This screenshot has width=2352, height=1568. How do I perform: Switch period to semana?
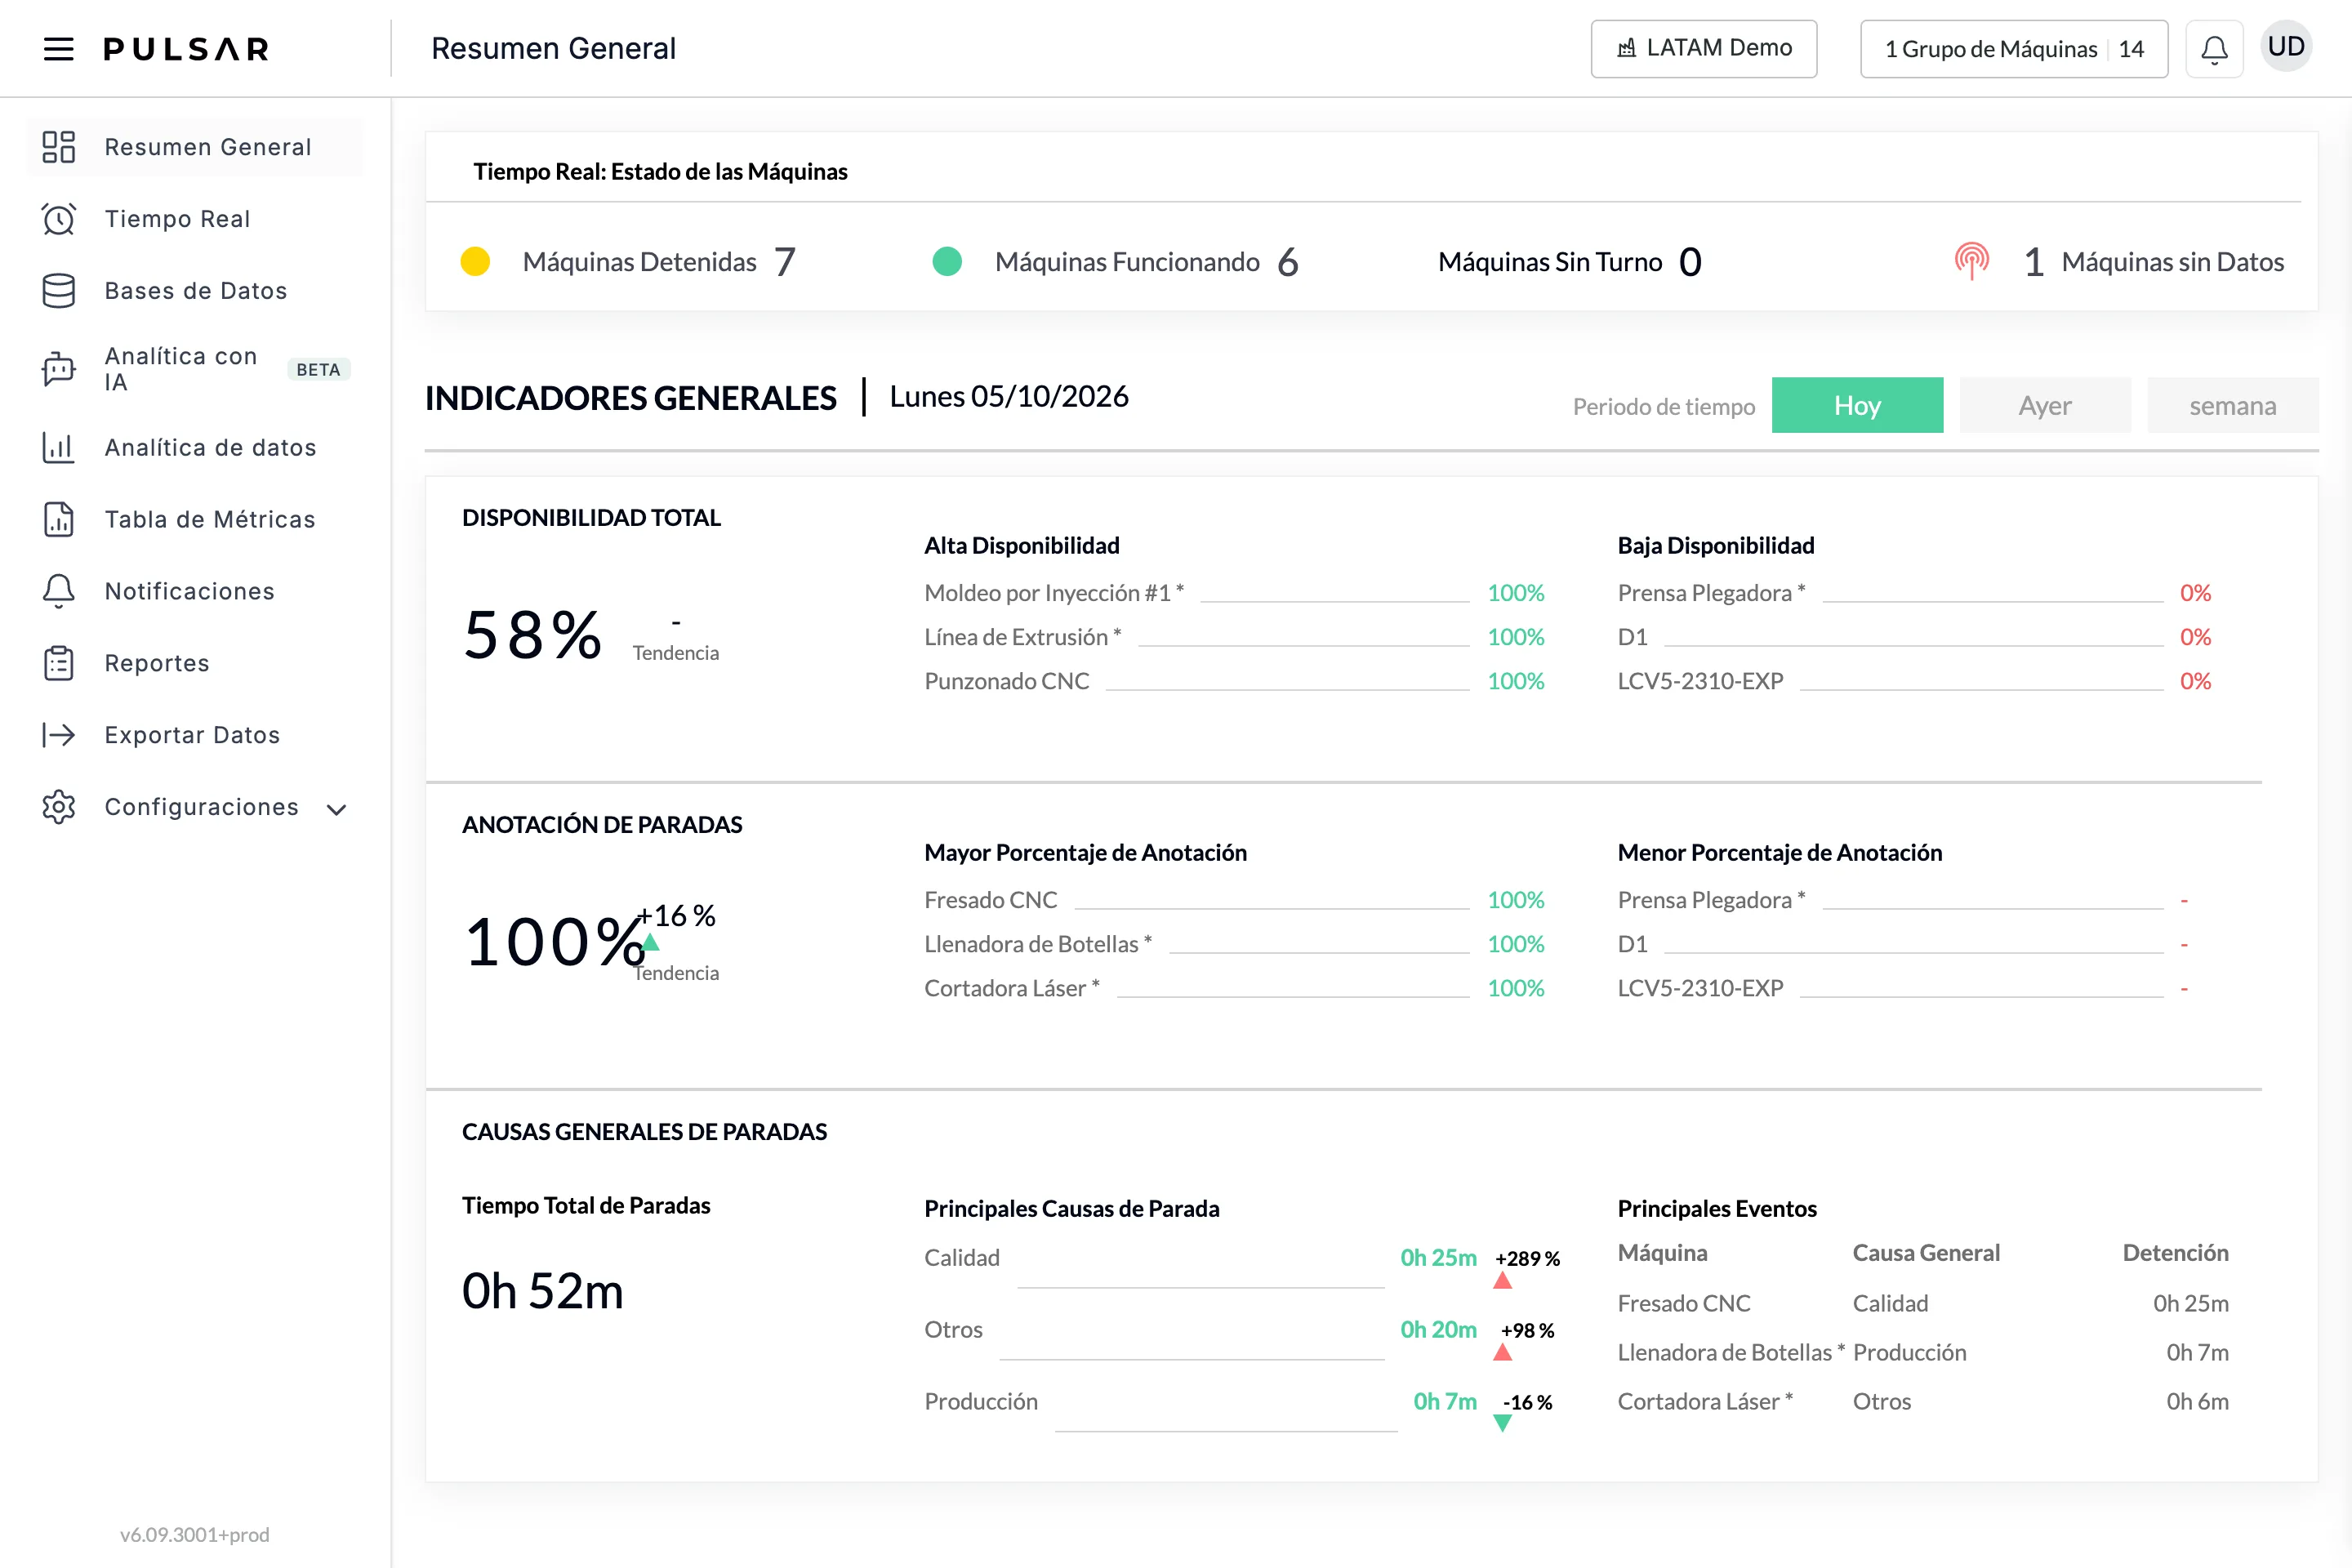pyautogui.click(x=2233, y=405)
